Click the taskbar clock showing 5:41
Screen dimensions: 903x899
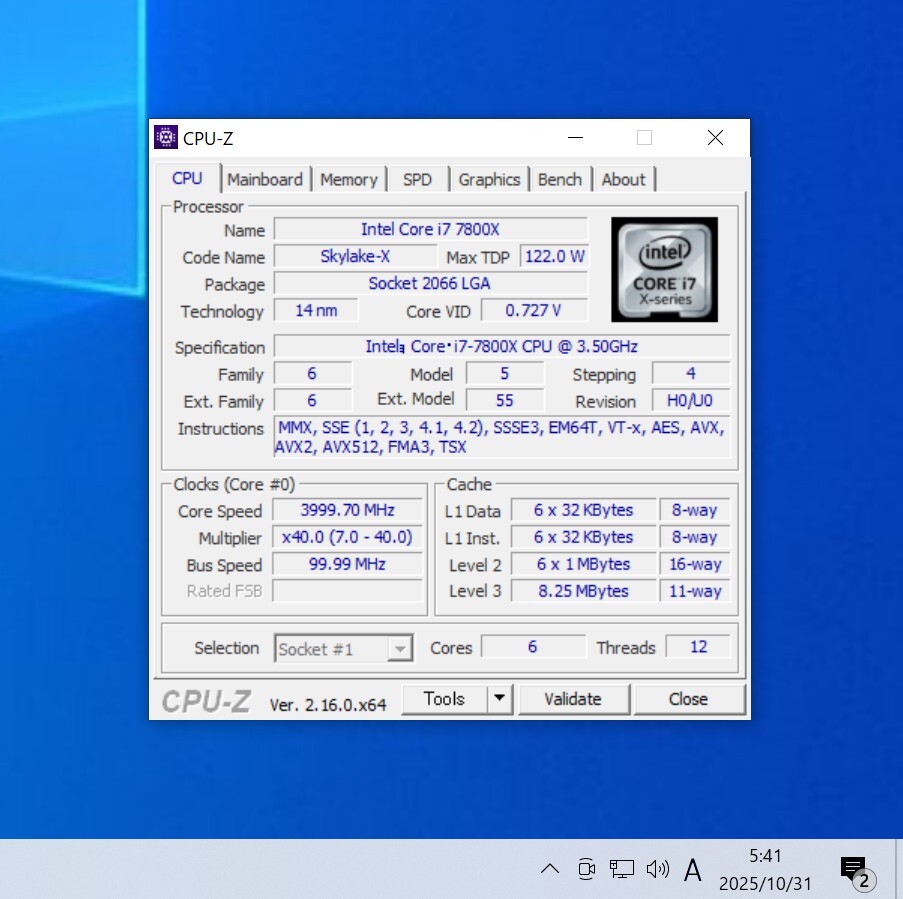(765, 869)
